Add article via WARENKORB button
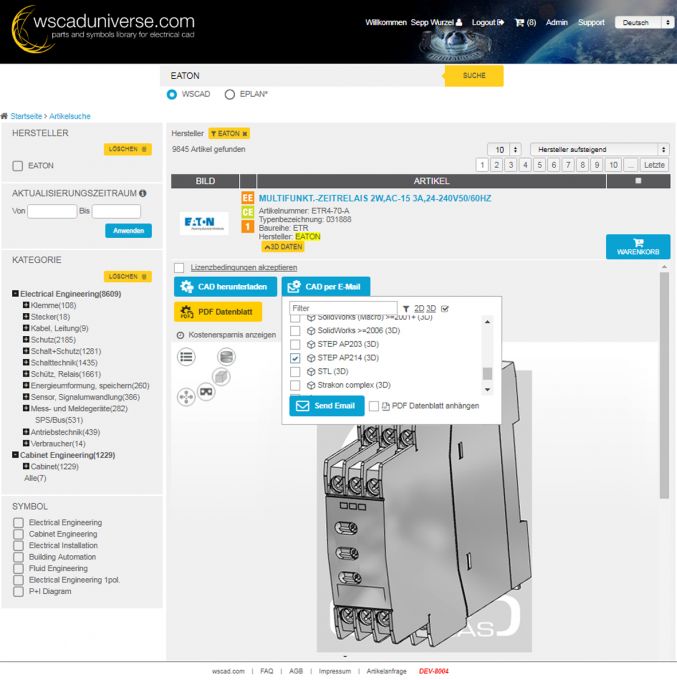The image size is (677, 680). tap(638, 247)
